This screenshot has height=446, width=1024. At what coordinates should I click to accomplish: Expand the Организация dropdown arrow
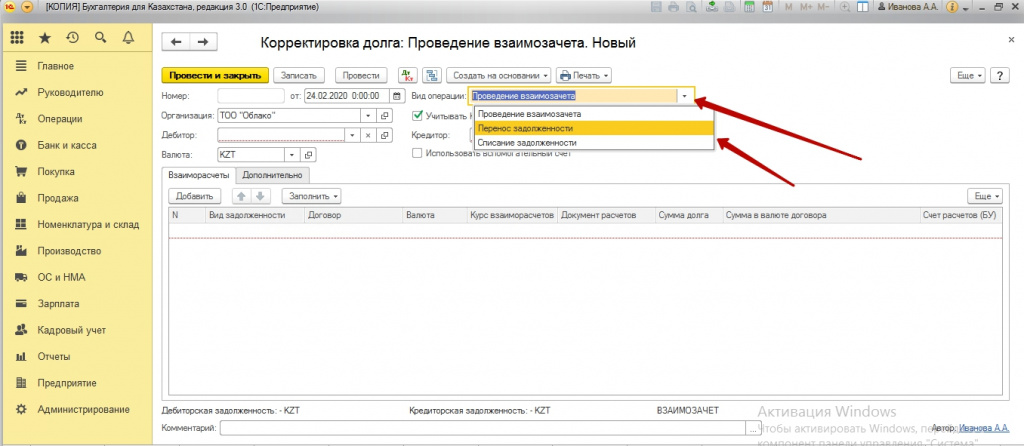point(368,116)
